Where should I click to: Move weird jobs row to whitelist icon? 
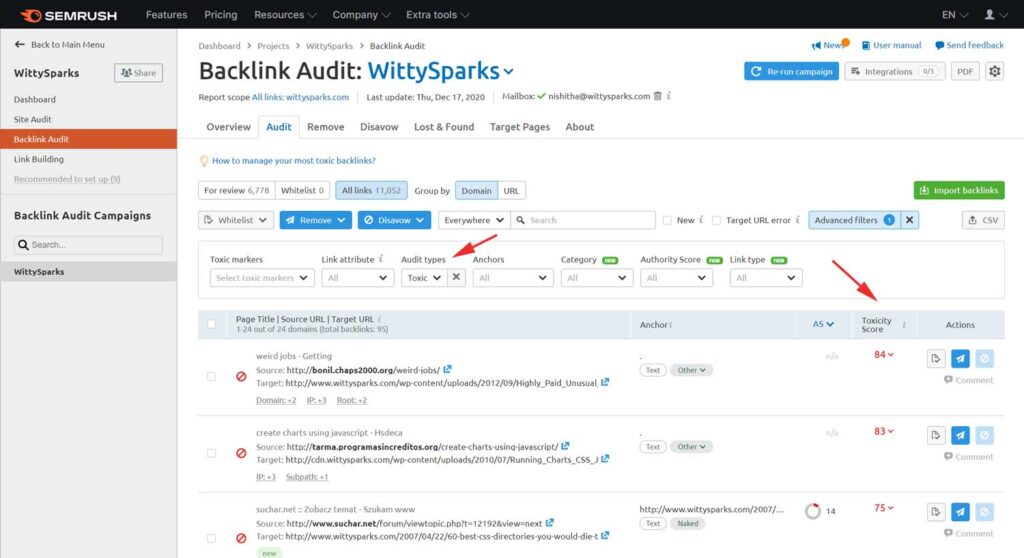pyautogui.click(x=936, y=358)
